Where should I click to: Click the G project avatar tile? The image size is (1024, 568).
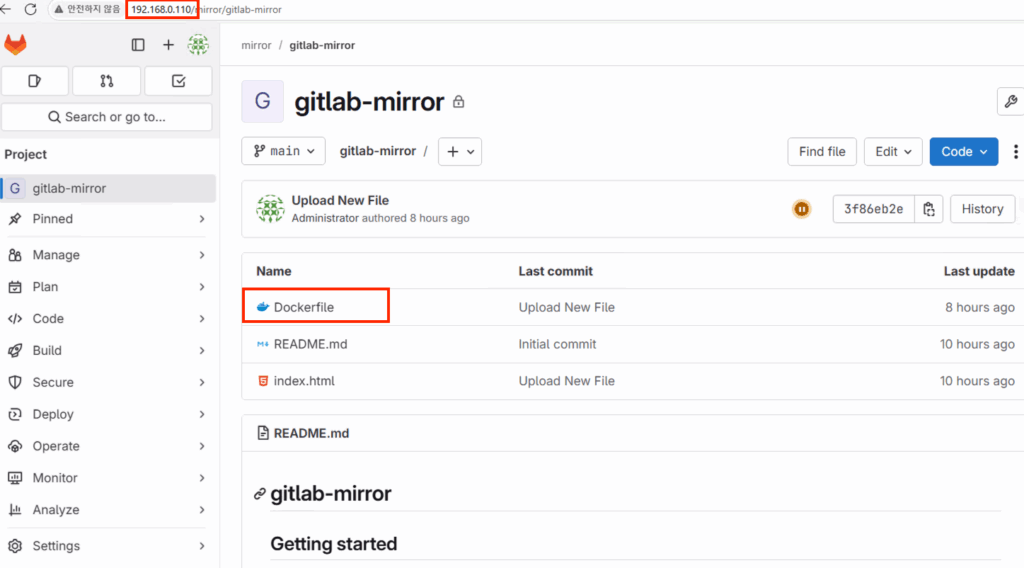pos(263,101)
